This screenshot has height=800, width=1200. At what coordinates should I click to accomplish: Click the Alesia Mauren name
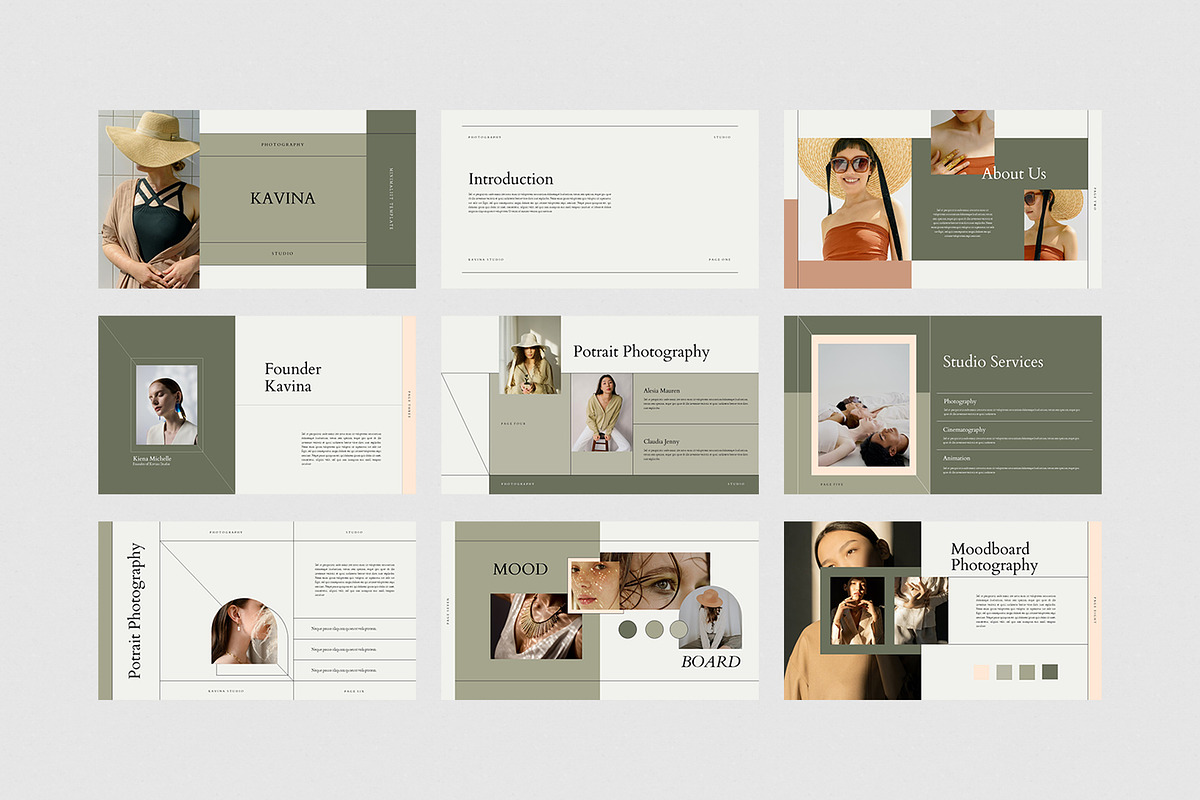662,391
